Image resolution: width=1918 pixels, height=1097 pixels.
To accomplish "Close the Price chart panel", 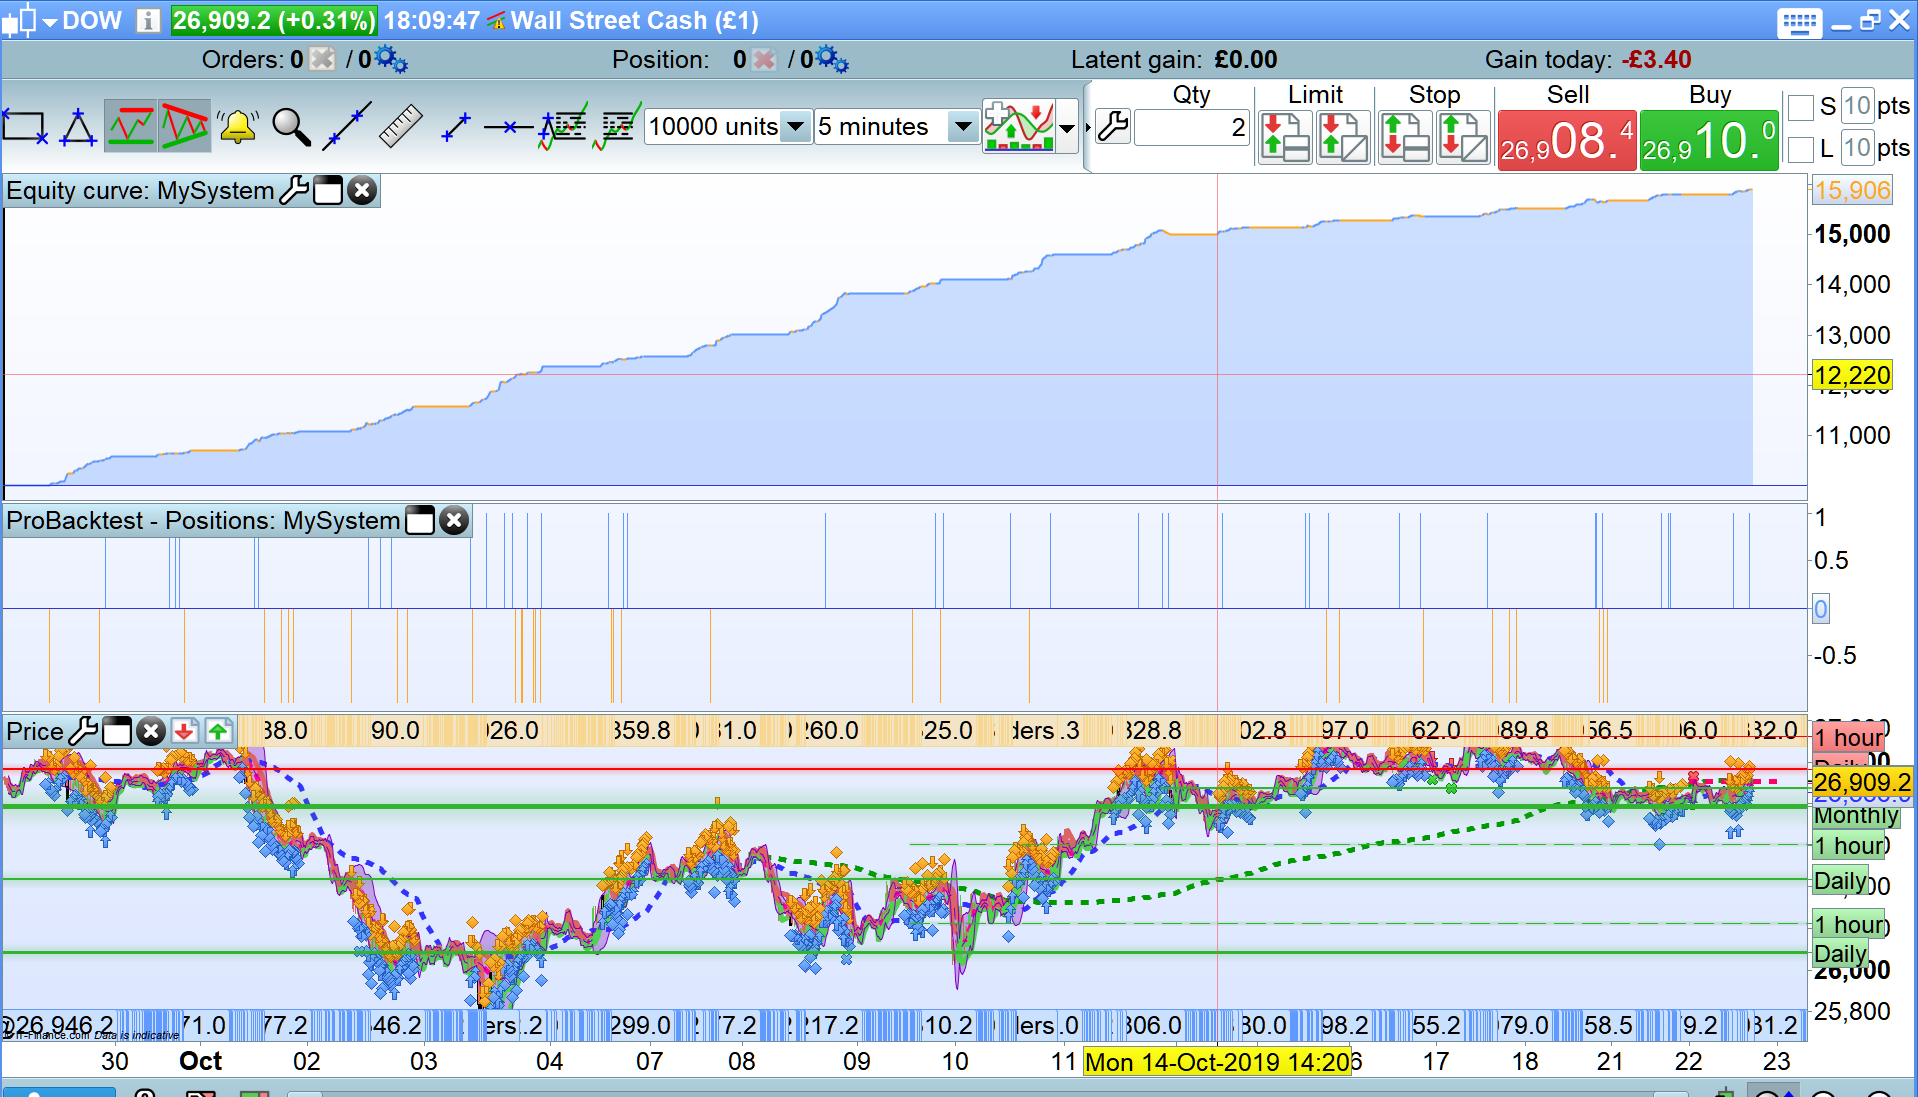I will click(x=151, y=731).
